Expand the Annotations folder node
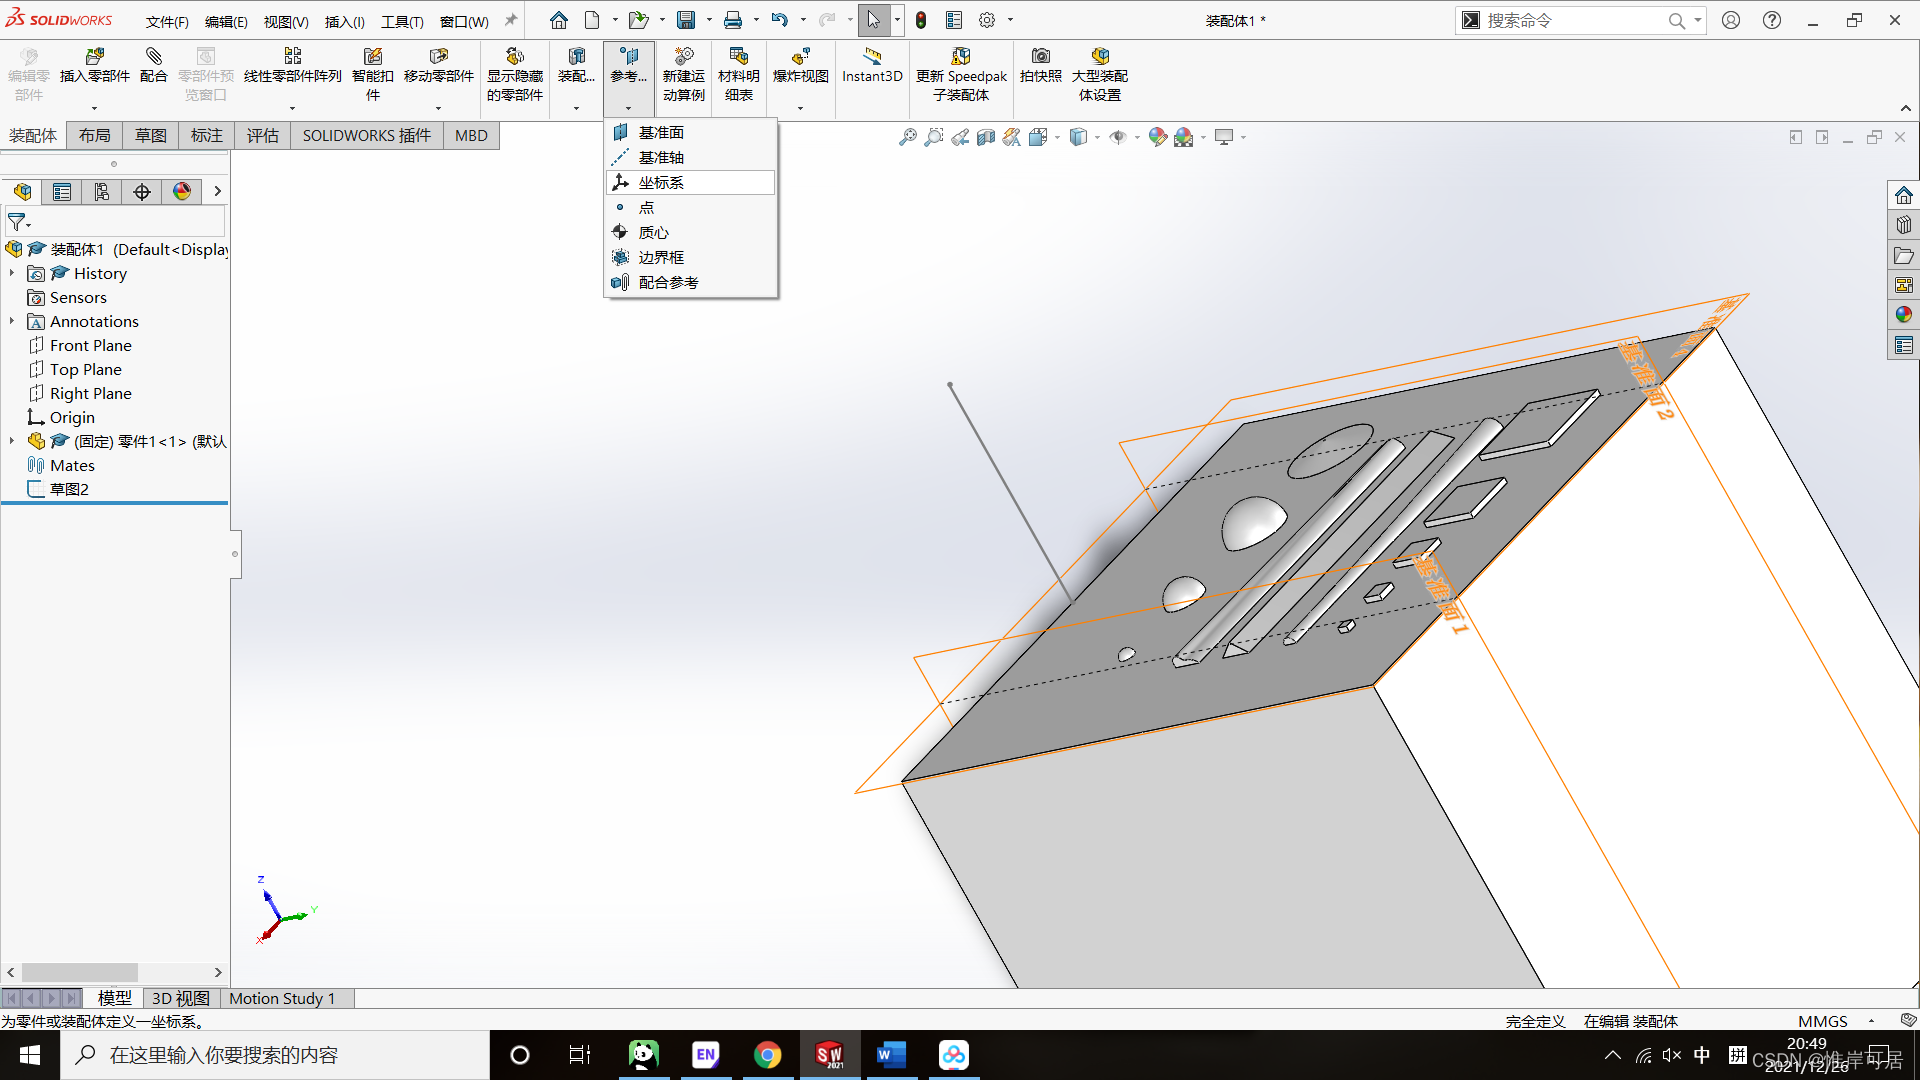The width and height of the screenshot is (1920, 1080). click(x=12, y=321)
